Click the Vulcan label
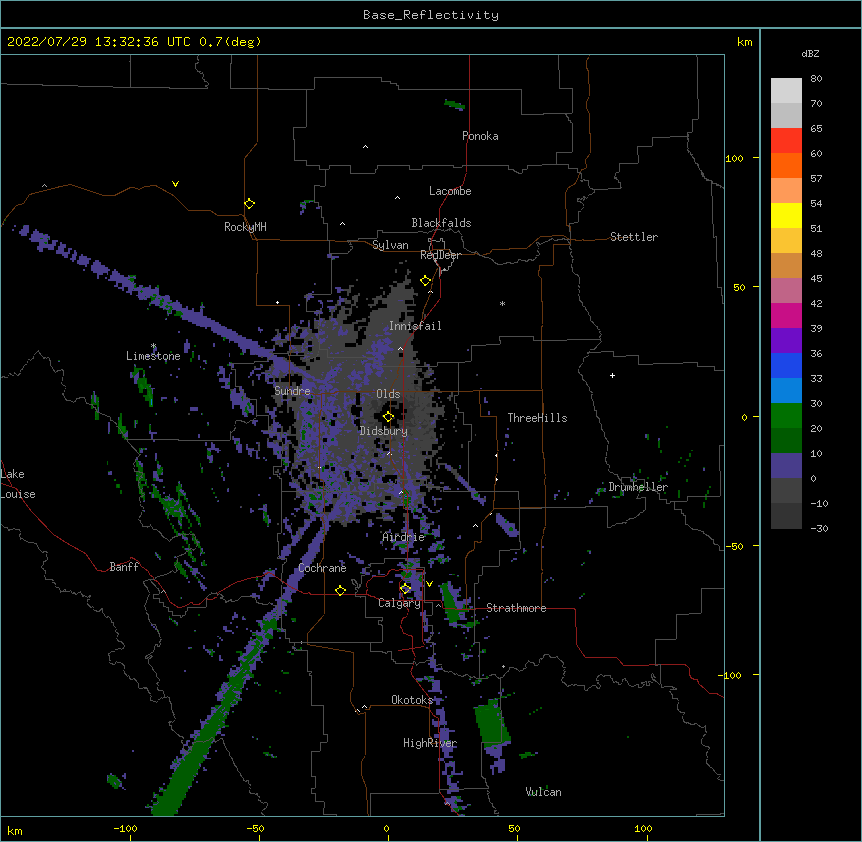The image size is (862, 842). point(543,792)
